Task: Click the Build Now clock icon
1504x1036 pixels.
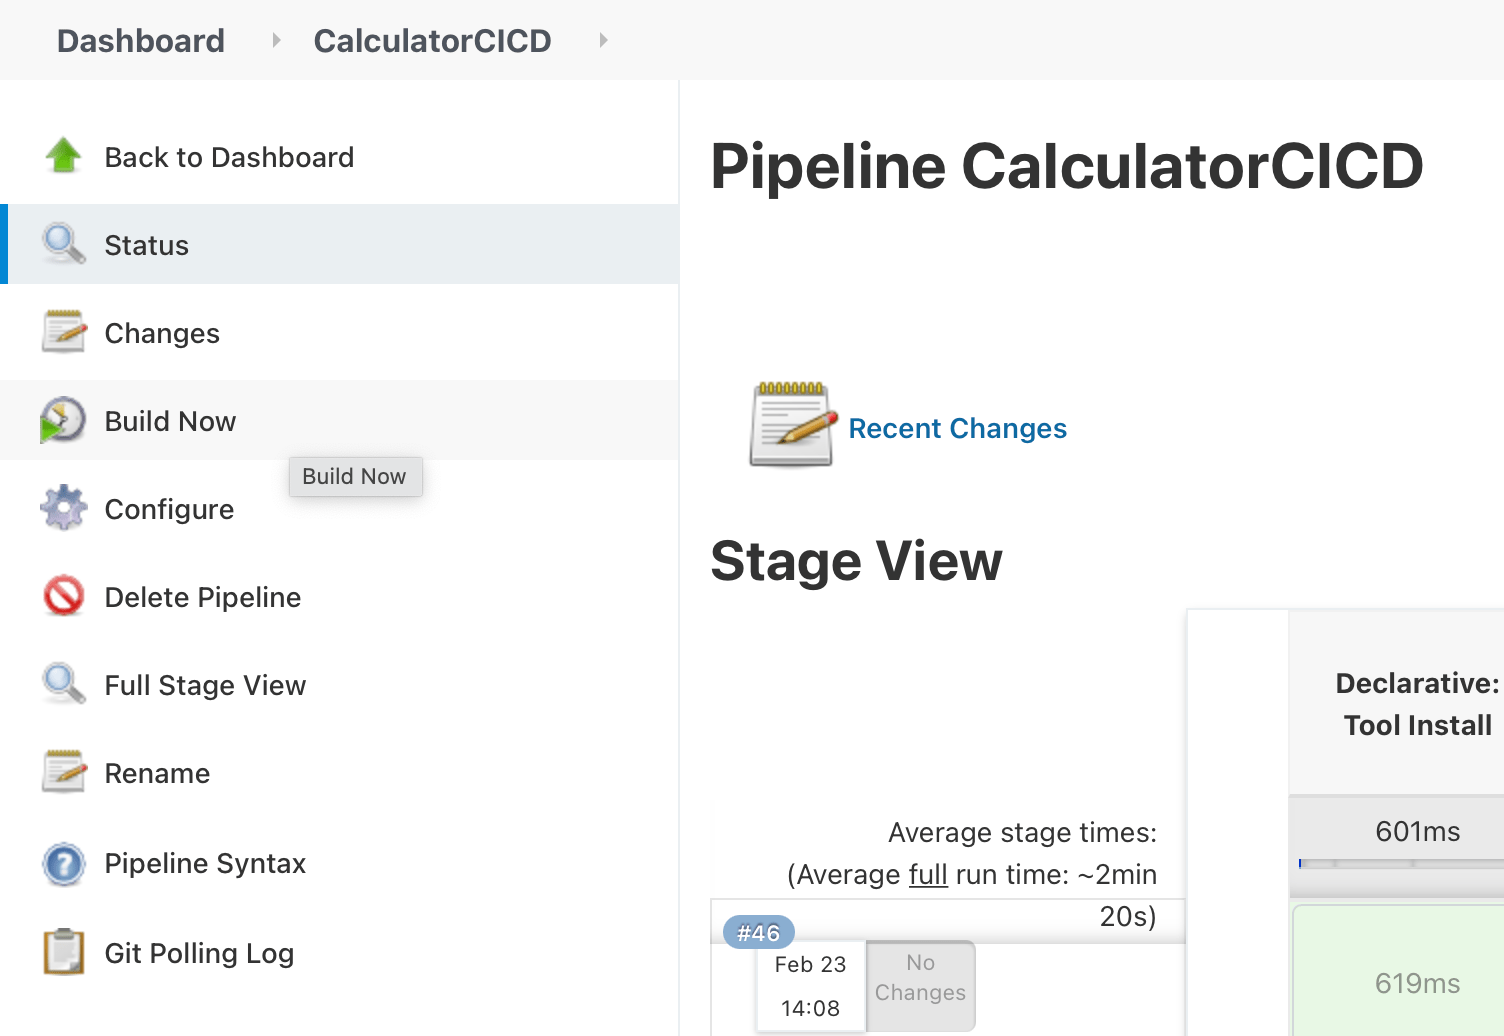Action: [x=63, y=421]
